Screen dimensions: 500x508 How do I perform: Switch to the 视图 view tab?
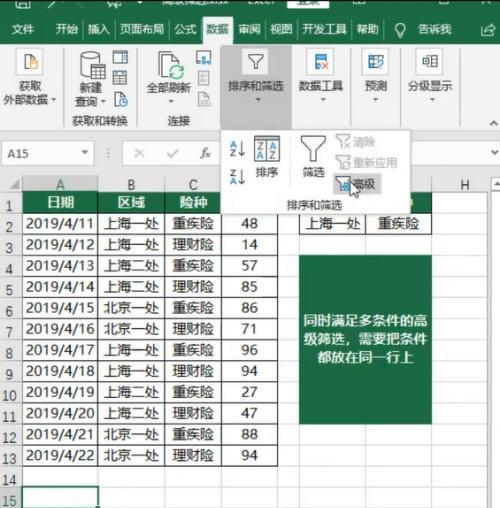click(x=281, y=29)
